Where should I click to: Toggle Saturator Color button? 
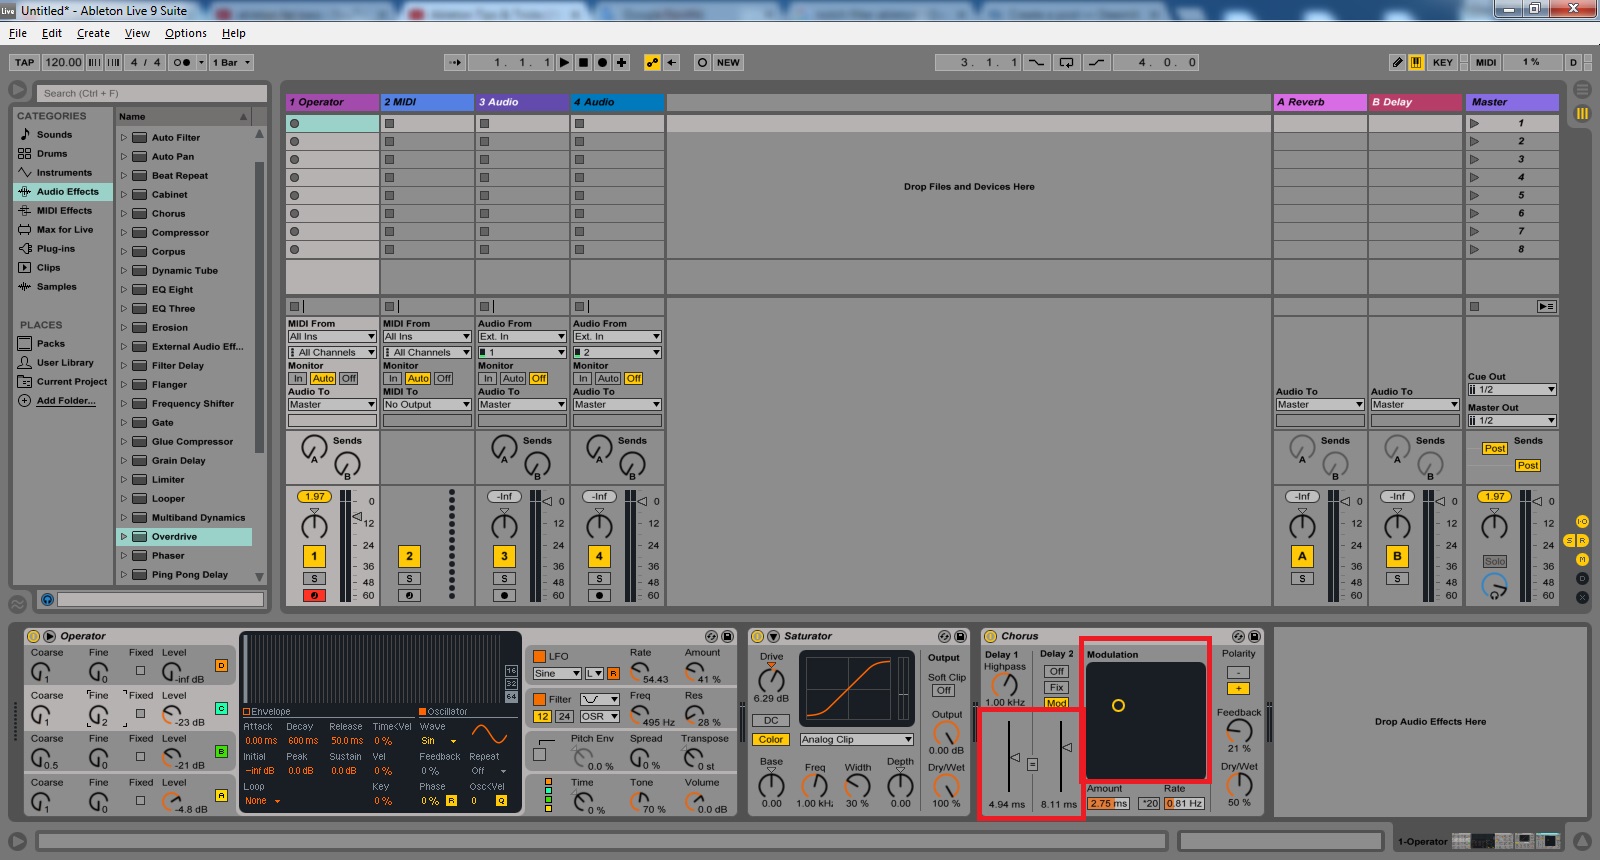[x=771, y=739]
